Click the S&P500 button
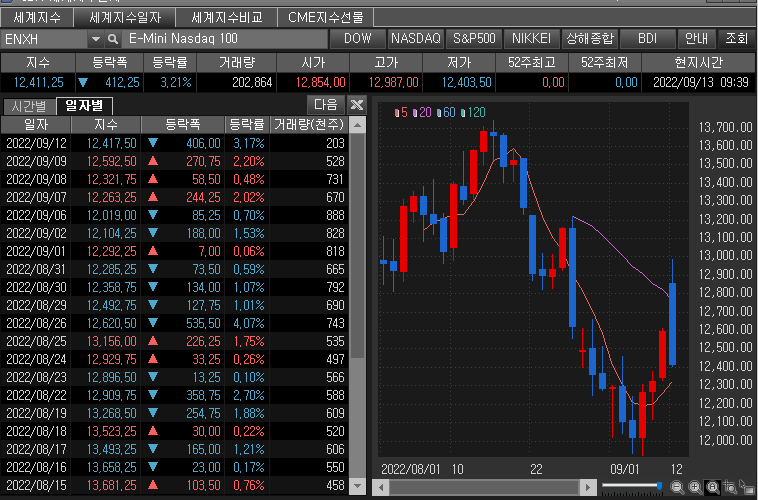The image size is (758, 500). point(474,39)
